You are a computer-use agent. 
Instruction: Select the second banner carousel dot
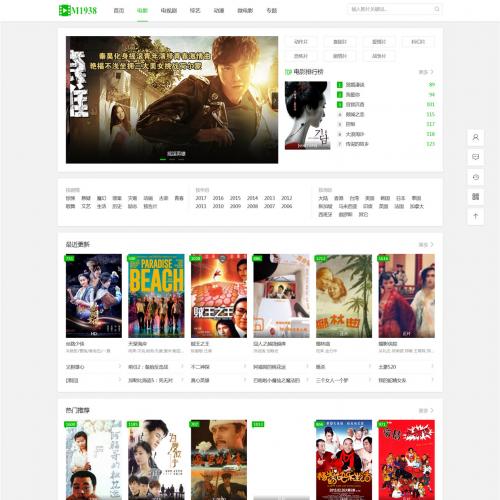[172, 160]
